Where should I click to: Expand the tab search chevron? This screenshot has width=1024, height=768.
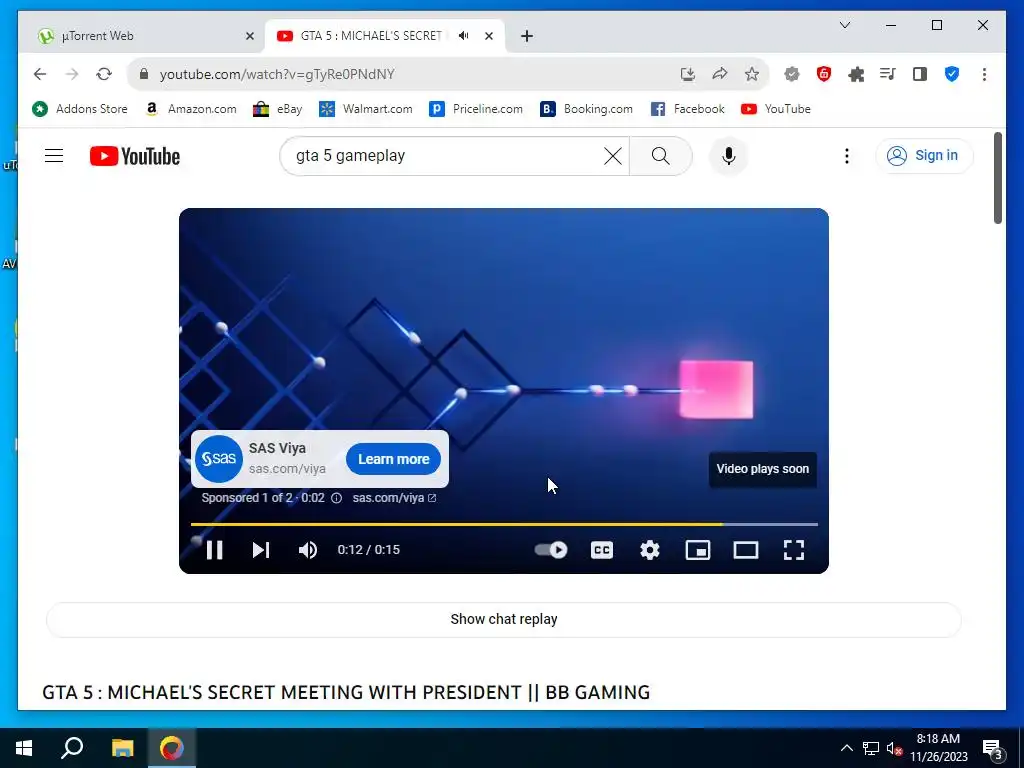(844, 25)
